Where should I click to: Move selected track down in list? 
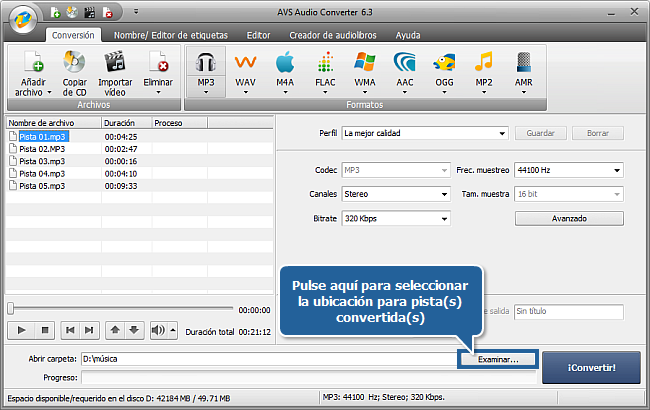134,329
